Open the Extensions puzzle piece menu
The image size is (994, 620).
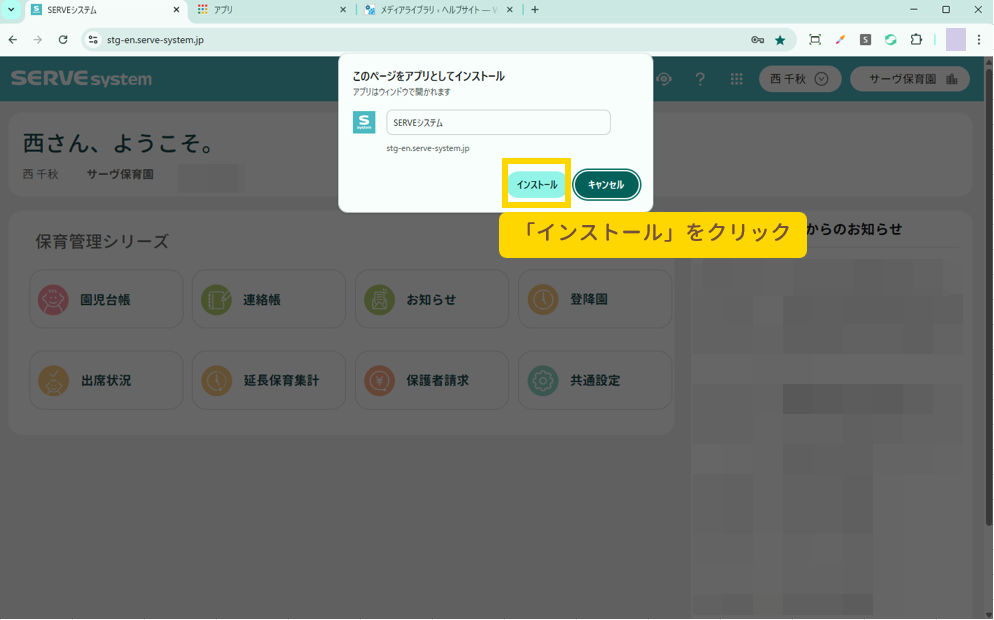pos(915,40)
